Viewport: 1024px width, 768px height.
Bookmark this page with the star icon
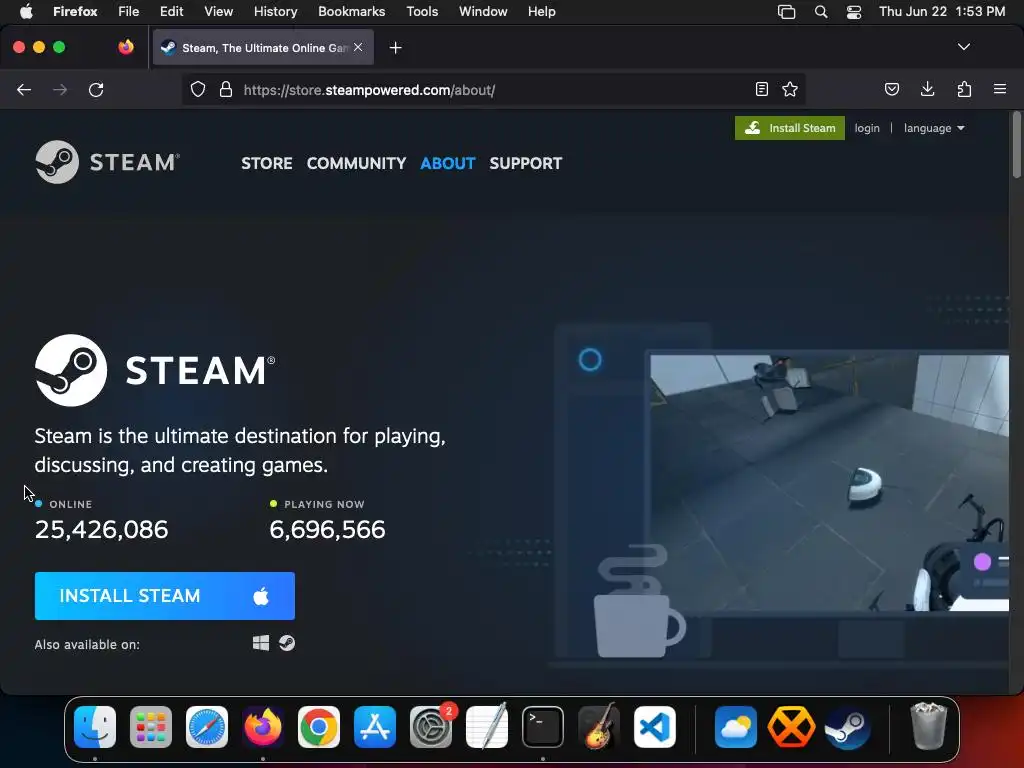tap(790, 89)
